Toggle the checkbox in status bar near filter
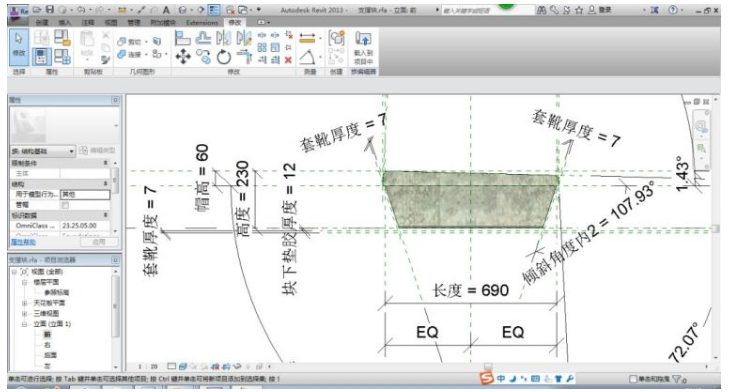The height and width of the screenshot is (392, 730). (x=633, y=379)
